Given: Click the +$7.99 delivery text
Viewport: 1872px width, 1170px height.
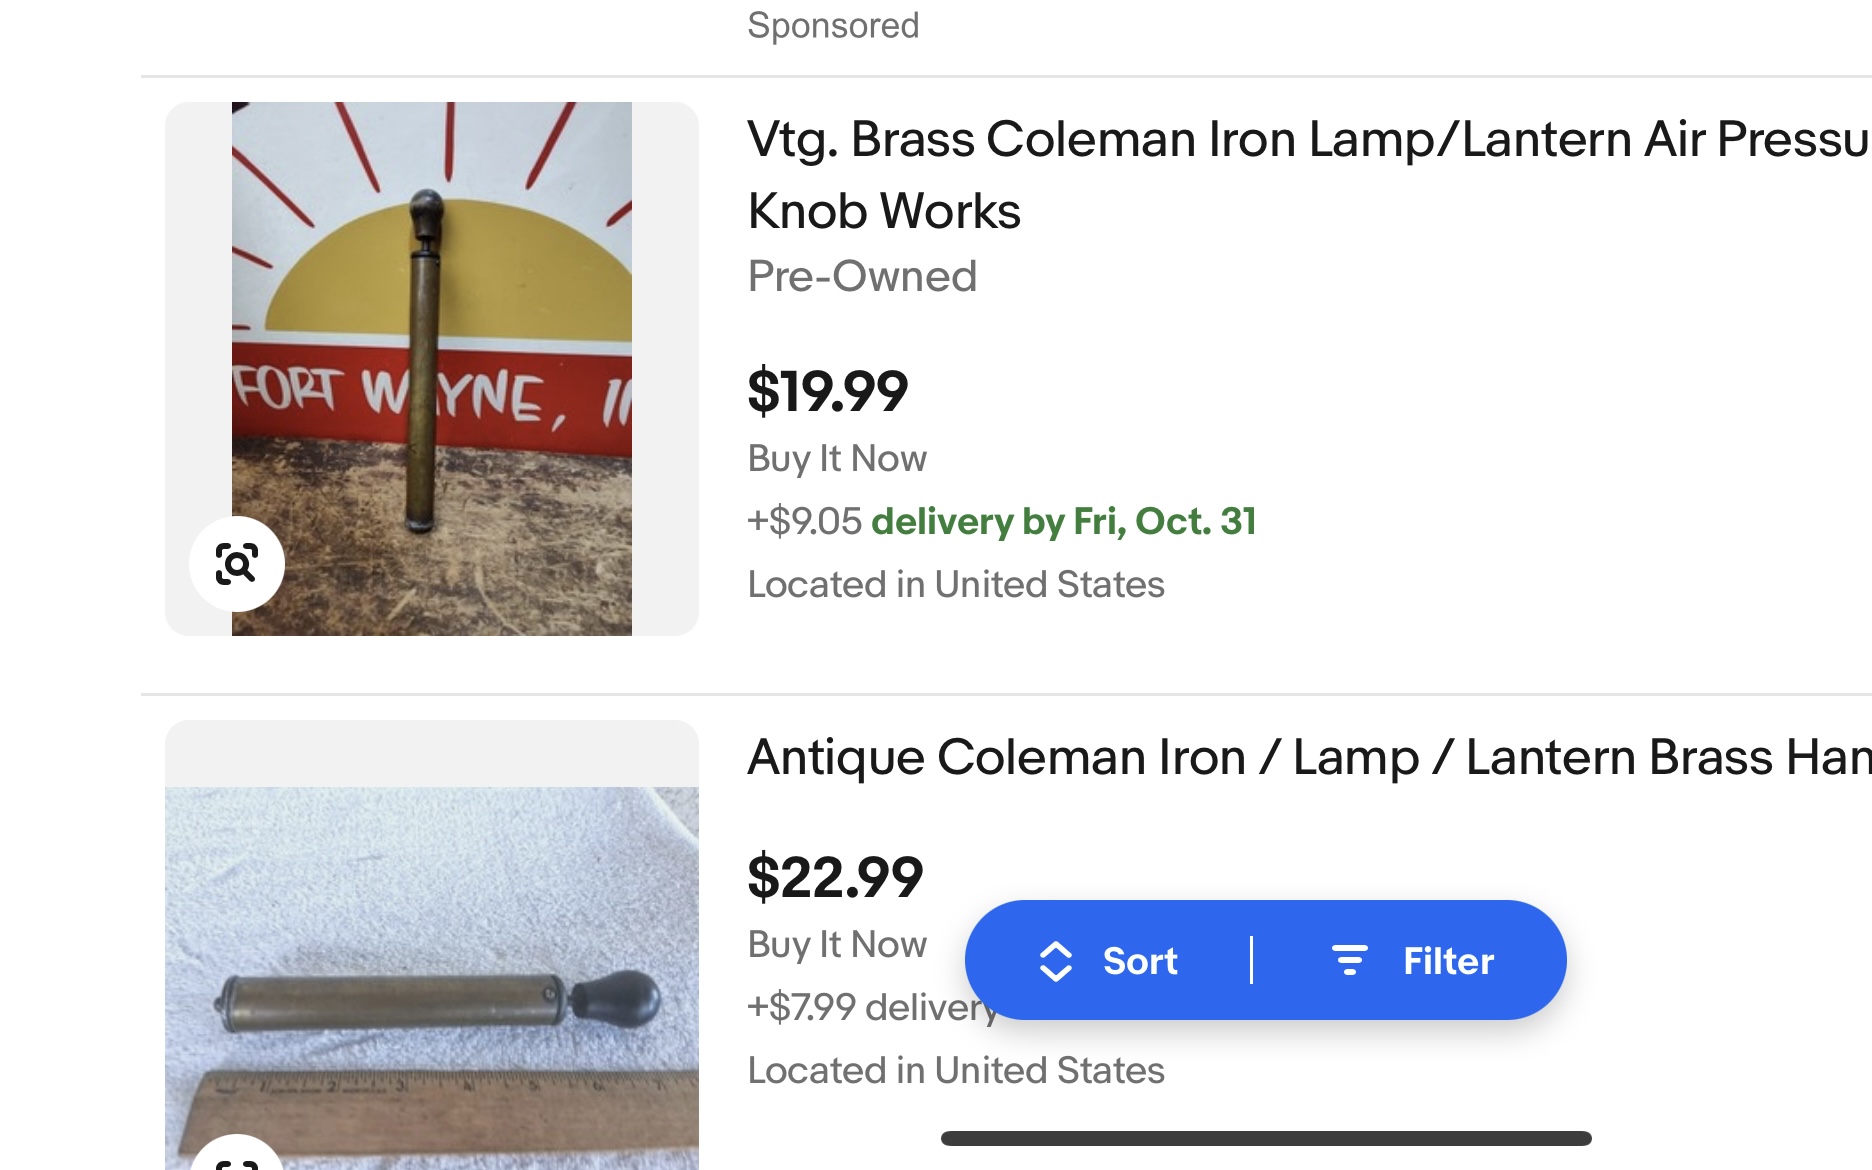Looking at the screenshot, I should click(x=872, y=1007).
